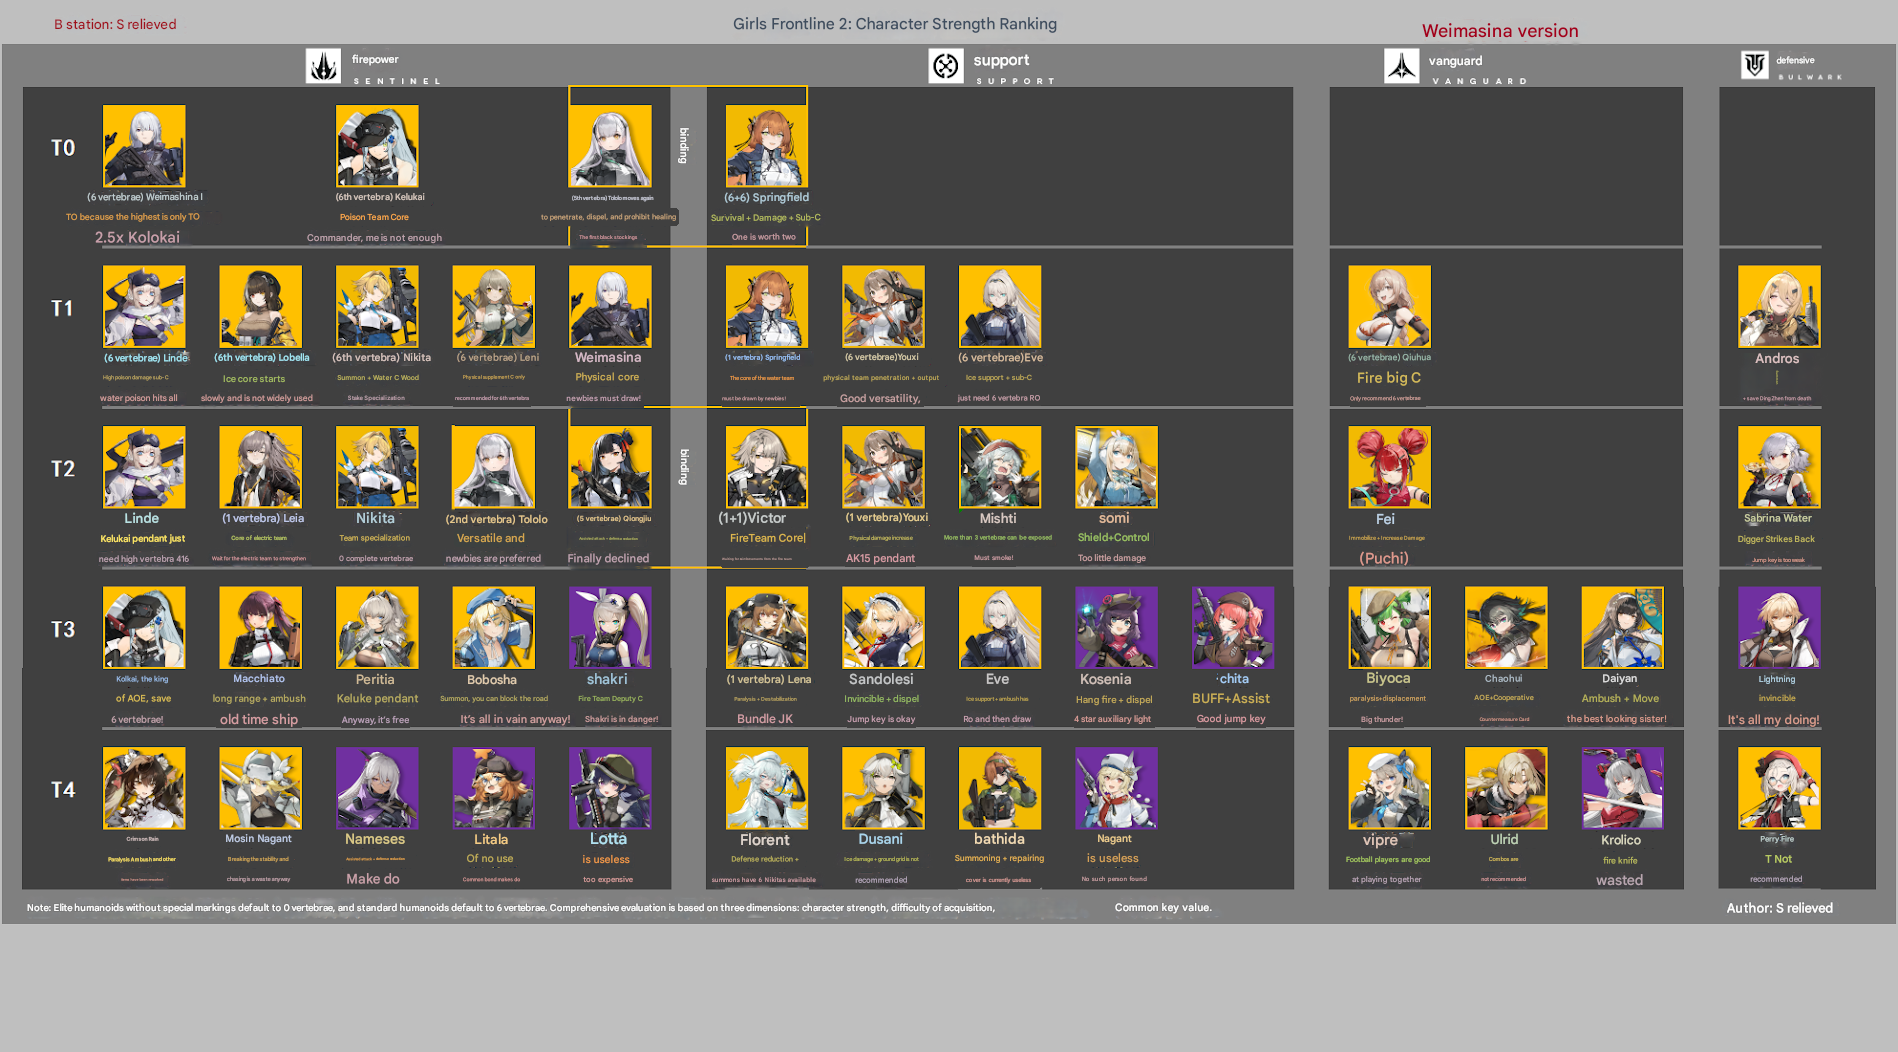The height and width of the screenshot is (1052, 1898).
Task: Click the T2 tier label
Action: 63,469
